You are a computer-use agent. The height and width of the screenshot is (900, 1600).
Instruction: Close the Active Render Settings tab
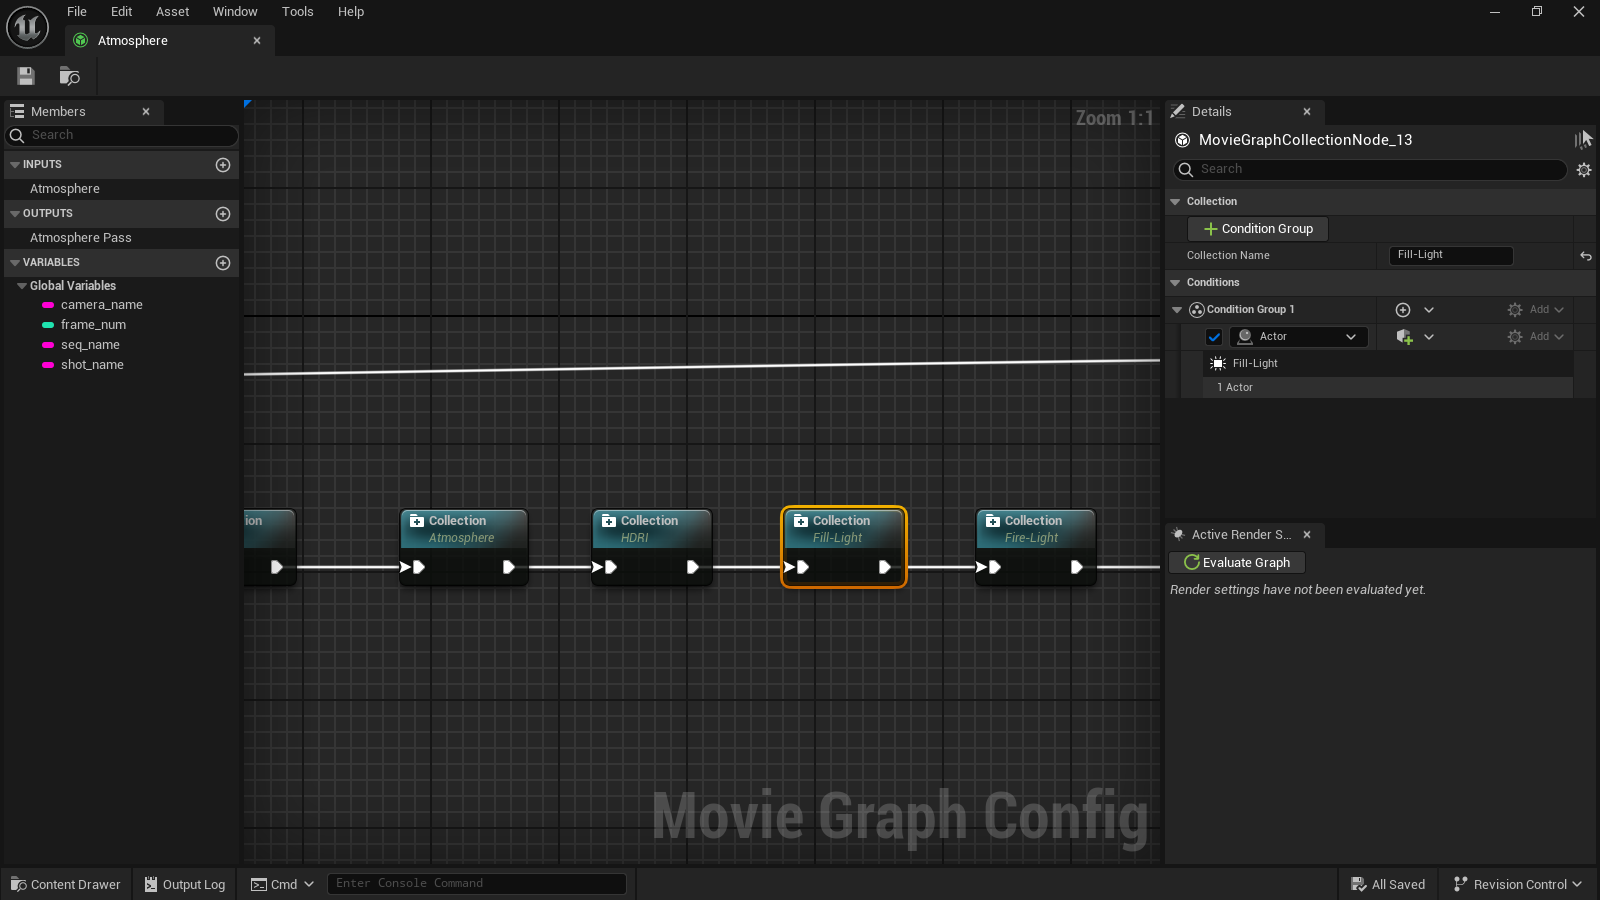(1307, 535)
